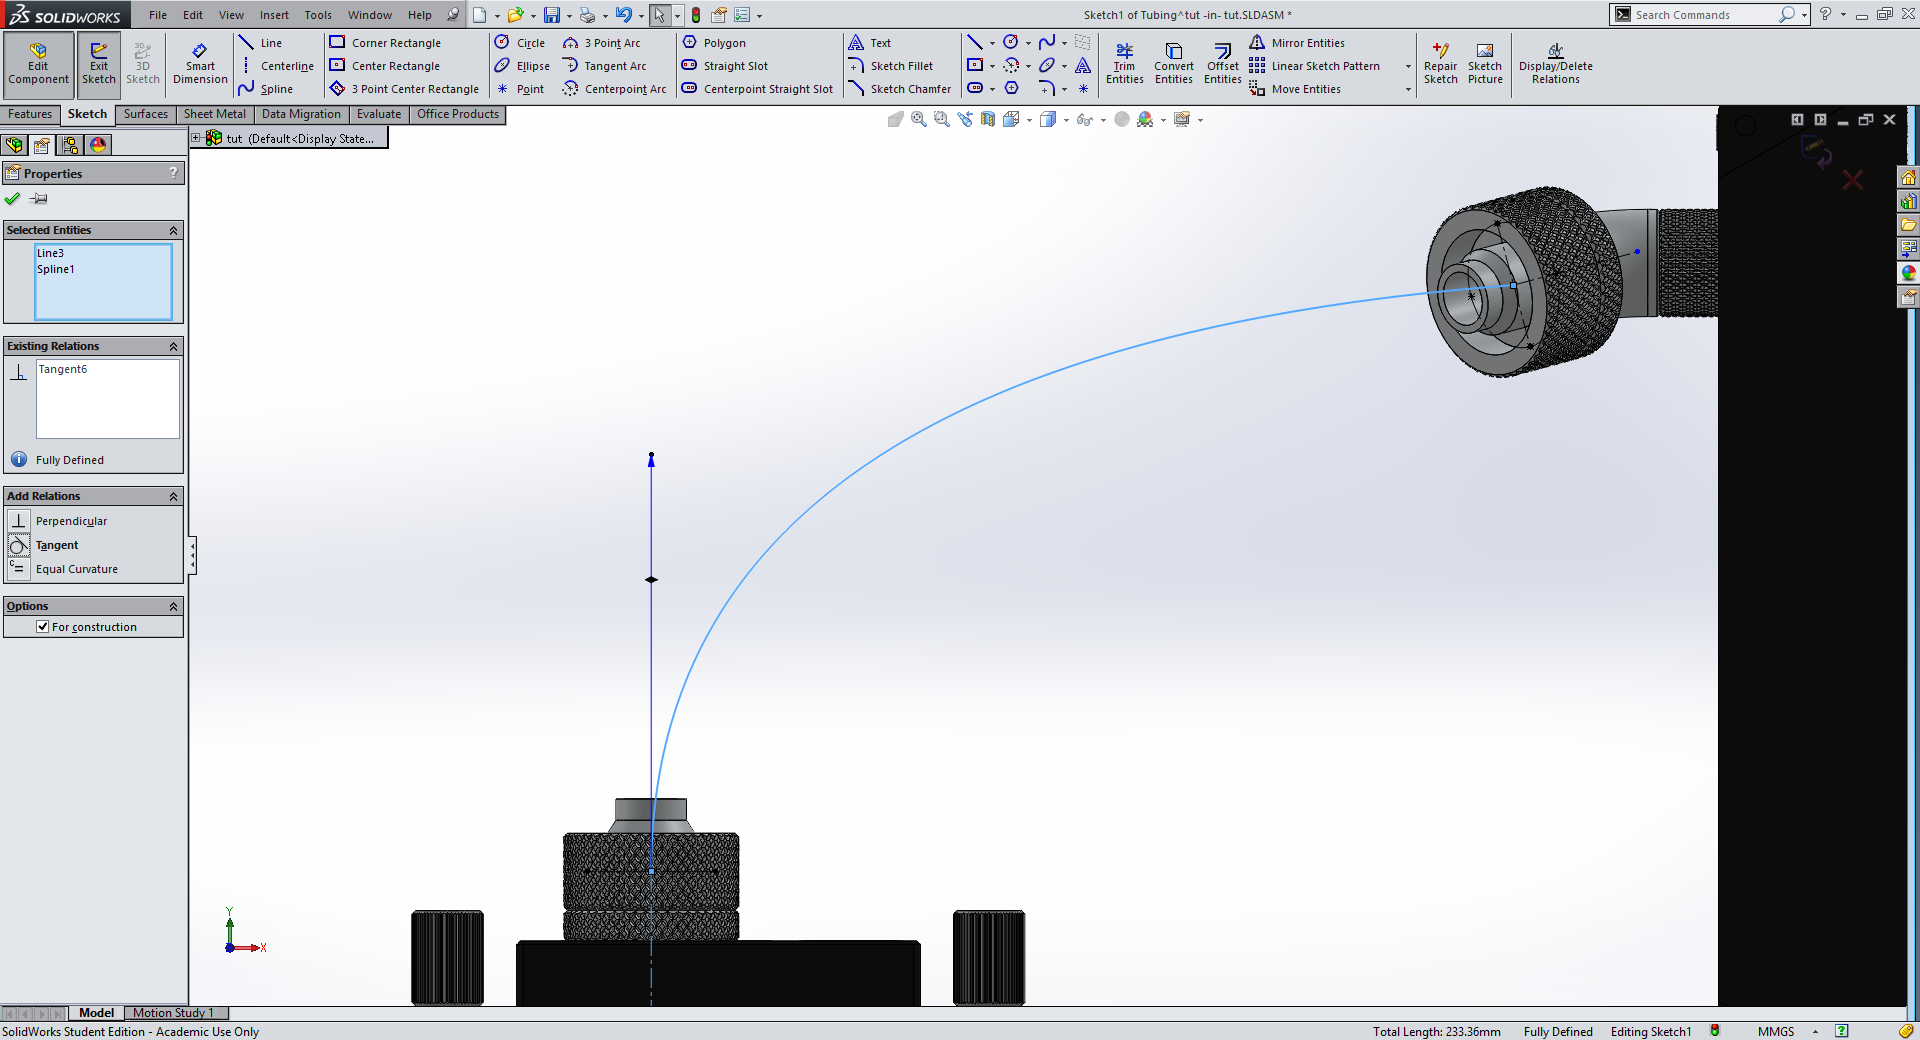
Task: Collapse the Selected Entities section
Action: (173, 230)
